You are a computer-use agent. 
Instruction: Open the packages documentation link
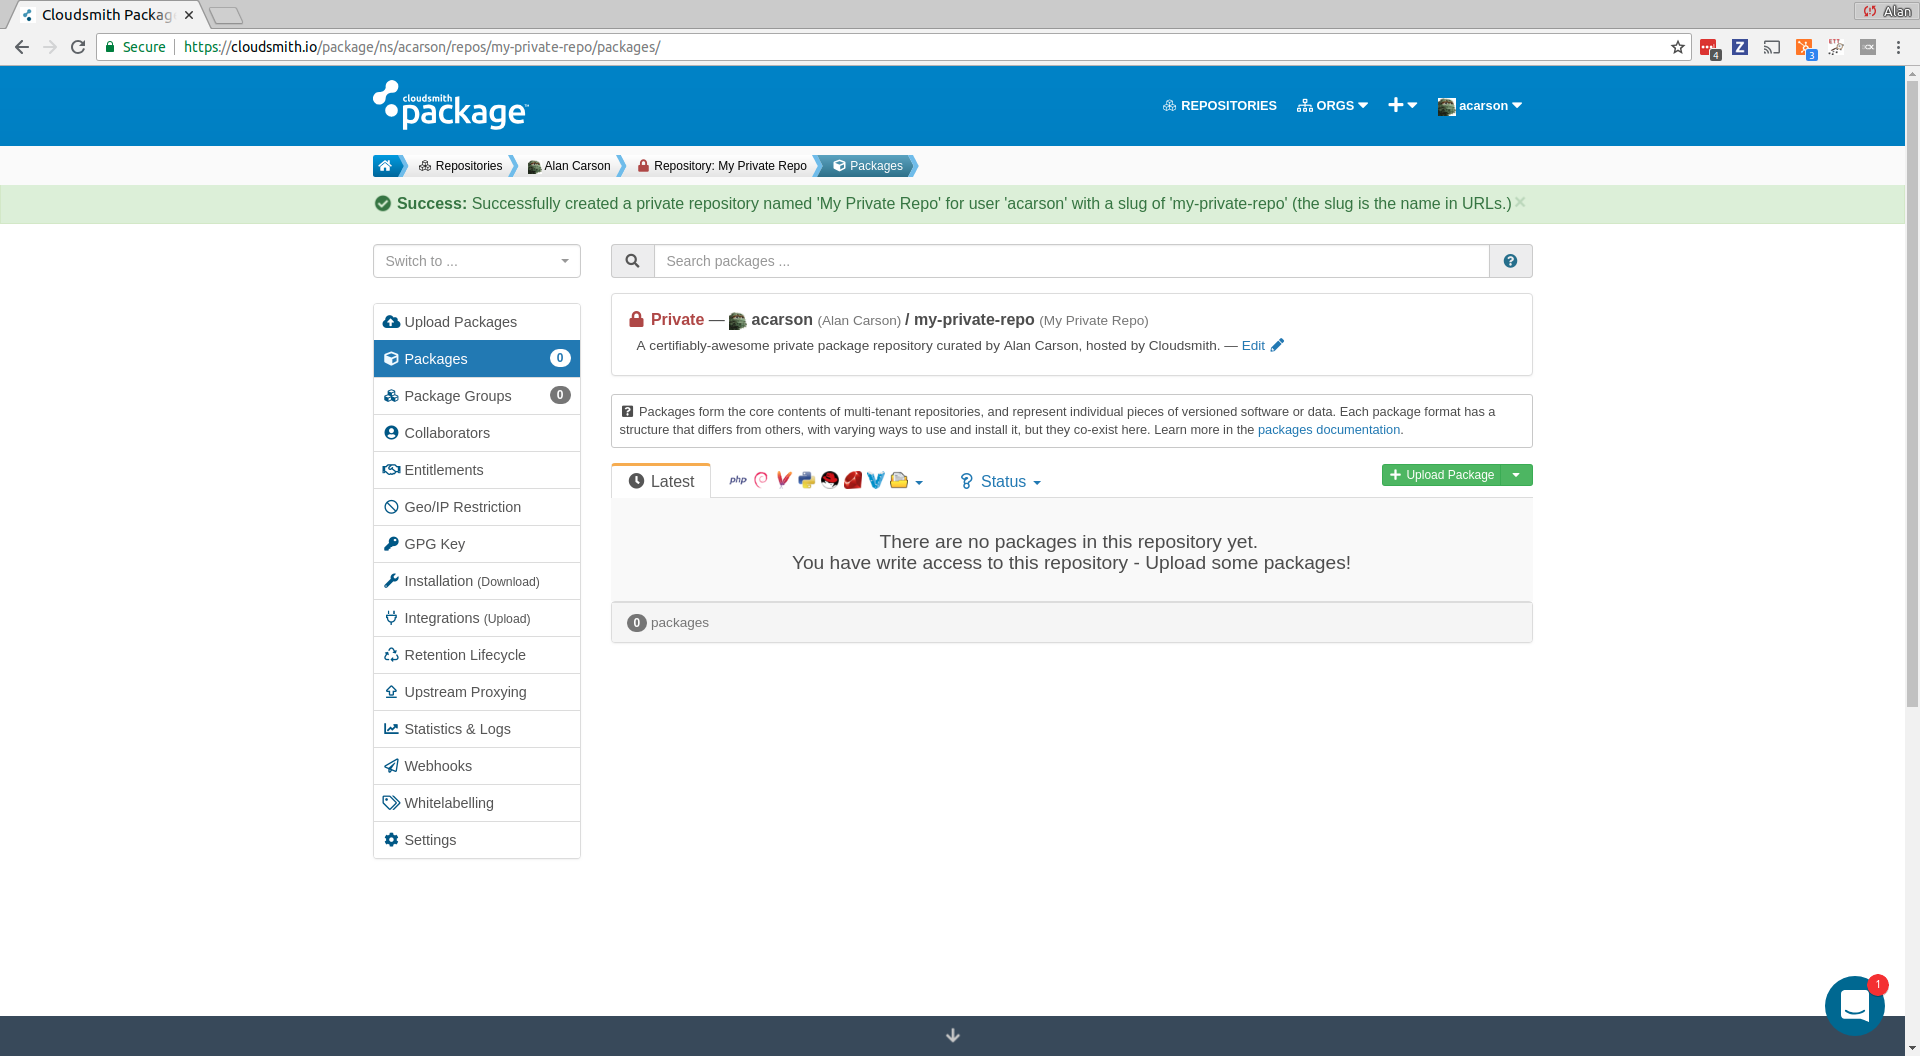(x=1329, y=429)
